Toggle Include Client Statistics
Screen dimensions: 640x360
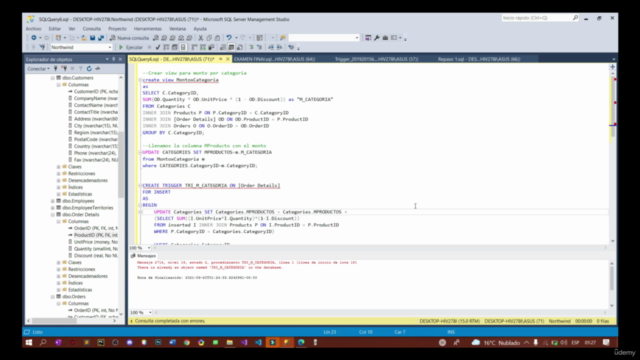click(211, 47)
